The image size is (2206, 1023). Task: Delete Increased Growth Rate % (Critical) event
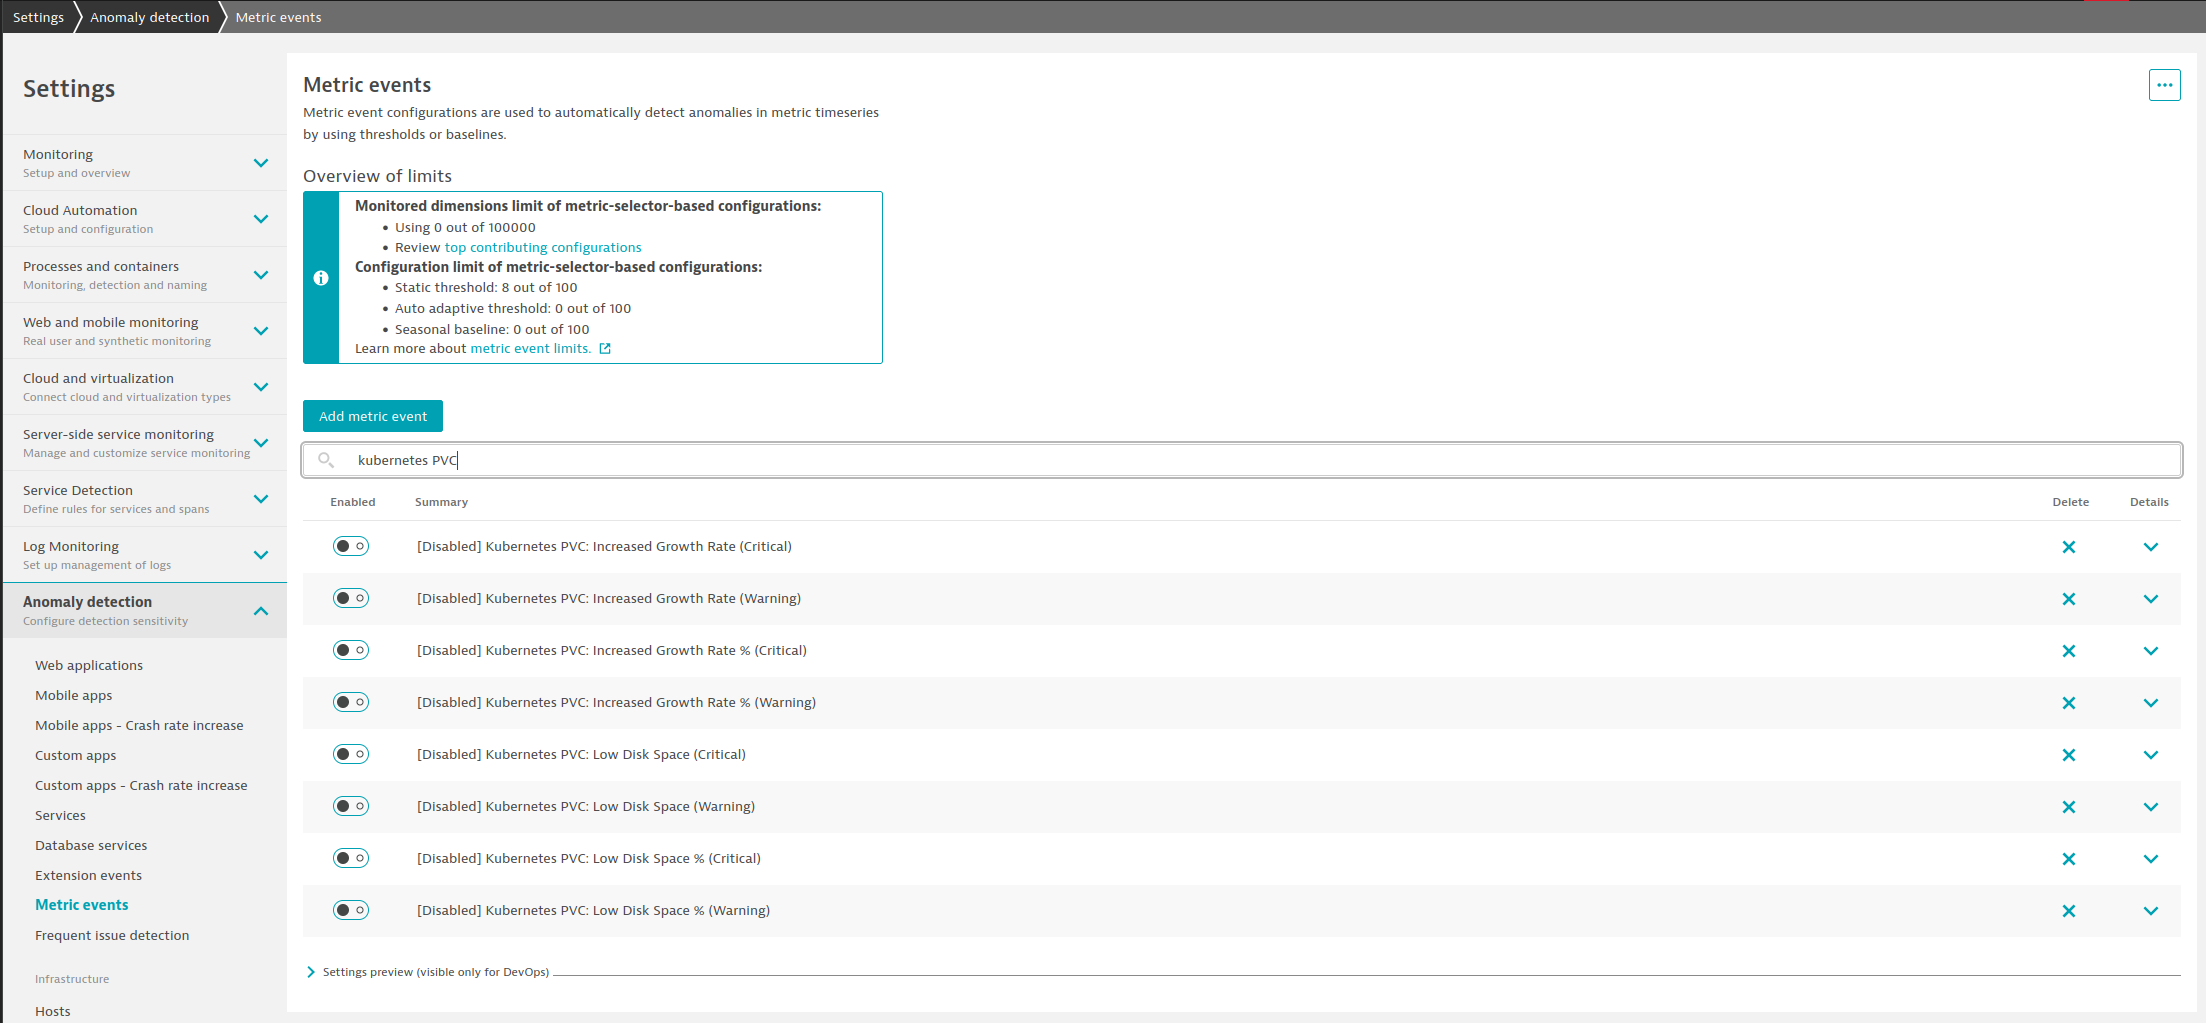click(x=2069, y=651)
